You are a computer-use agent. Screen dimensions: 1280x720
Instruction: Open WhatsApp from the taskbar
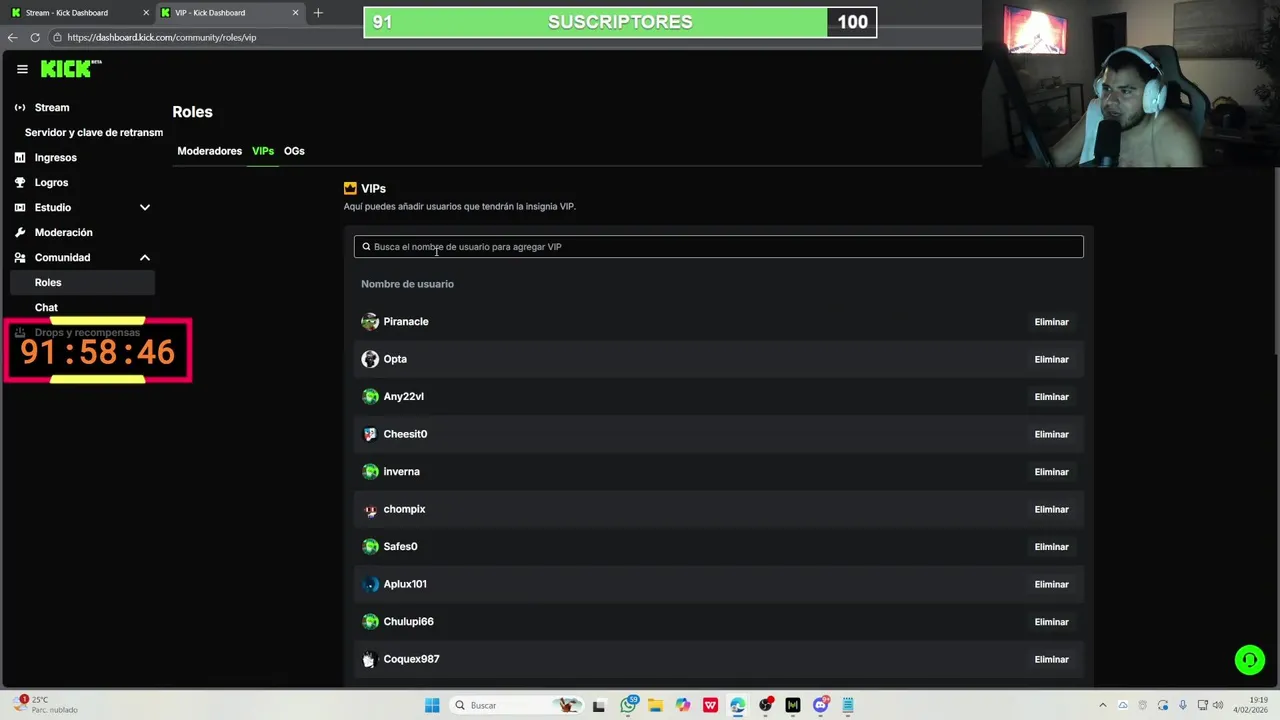tap(628, 705)
